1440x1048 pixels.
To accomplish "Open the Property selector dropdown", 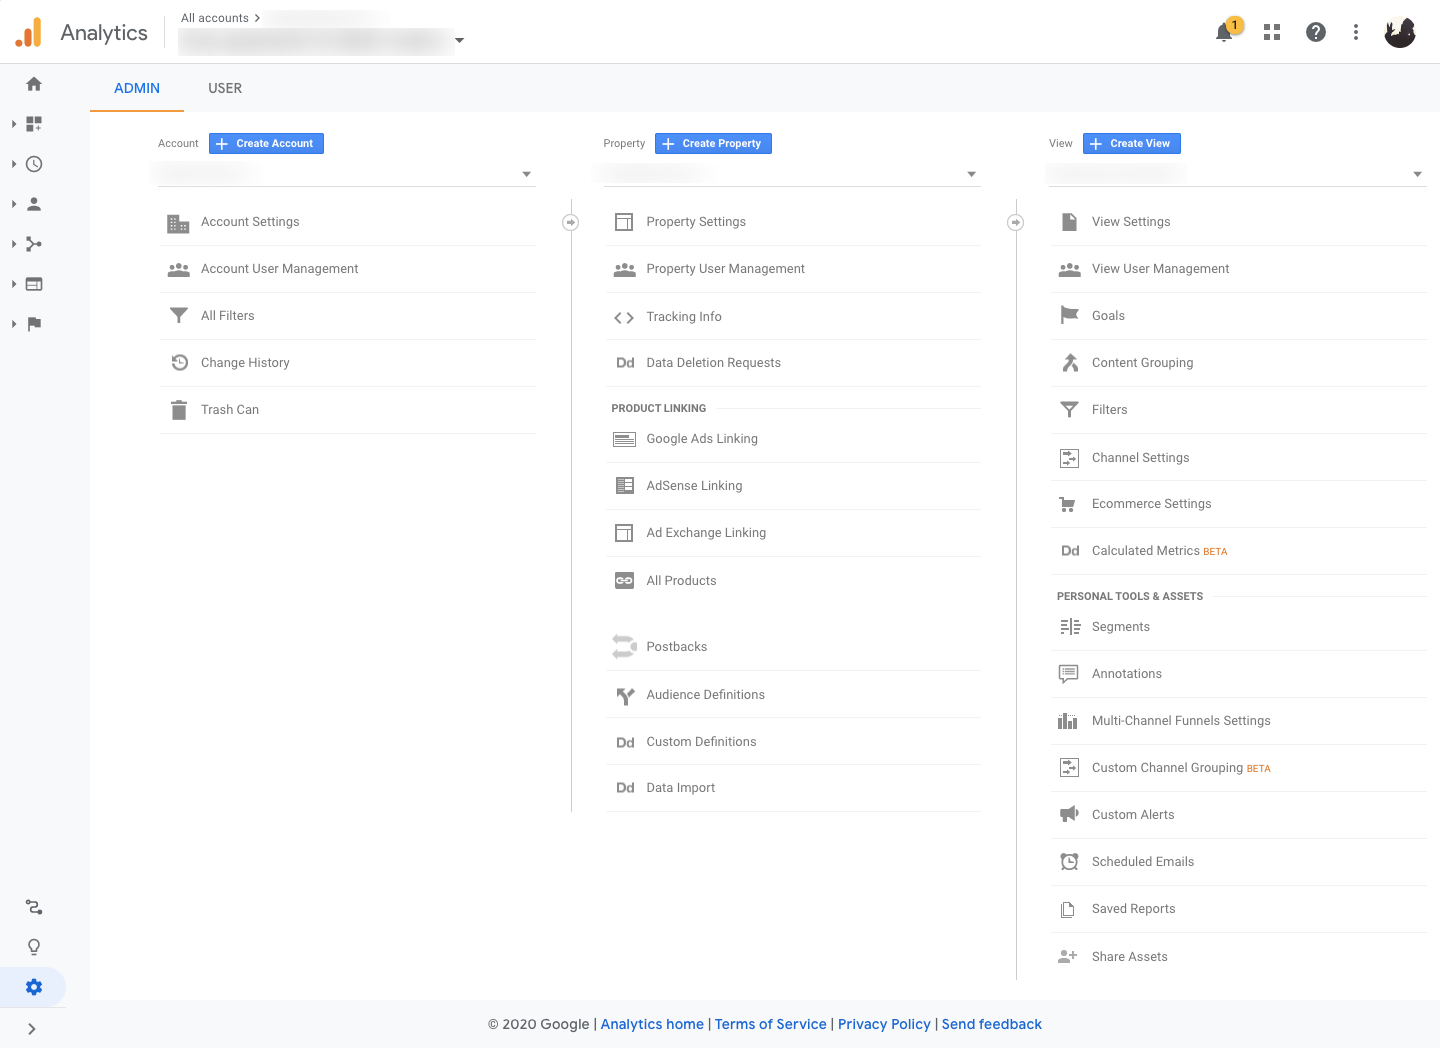I will [790, 173].
